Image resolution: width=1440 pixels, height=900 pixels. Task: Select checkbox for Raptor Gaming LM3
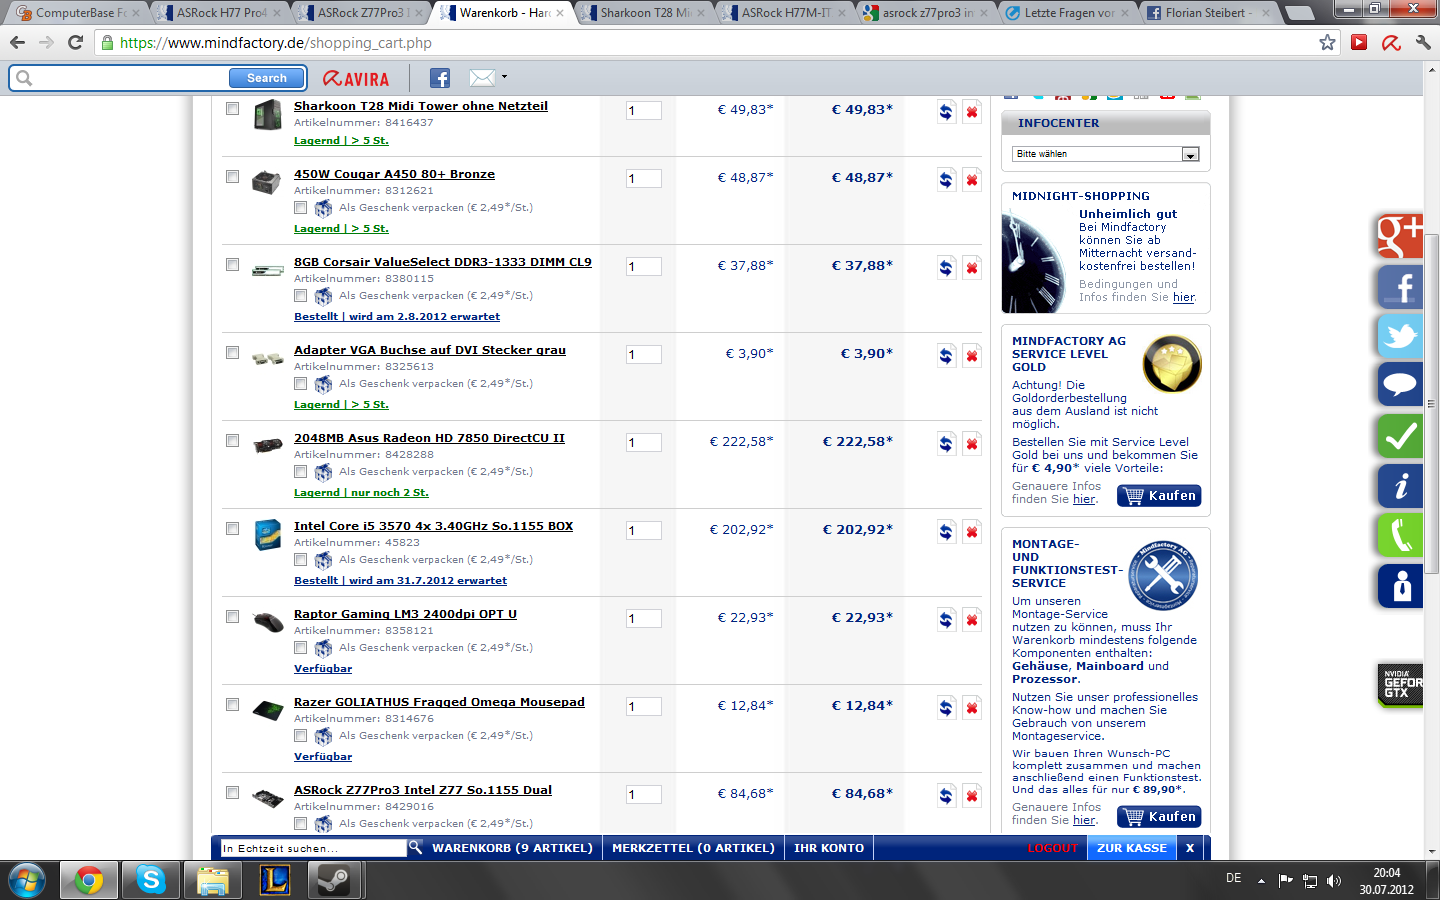232,616
